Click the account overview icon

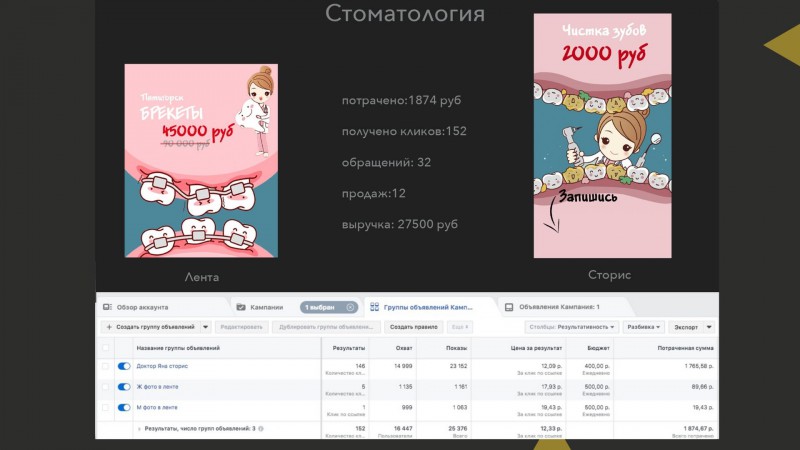tap(107, 307)
